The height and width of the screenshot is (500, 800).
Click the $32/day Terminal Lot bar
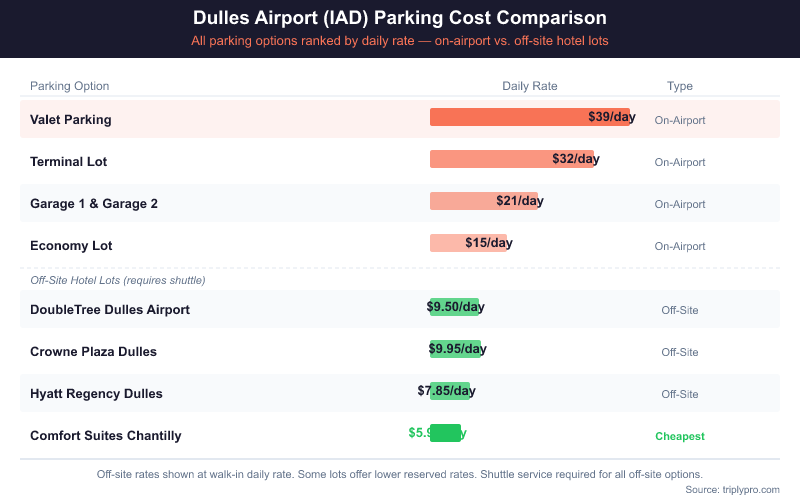click(511, 159)
